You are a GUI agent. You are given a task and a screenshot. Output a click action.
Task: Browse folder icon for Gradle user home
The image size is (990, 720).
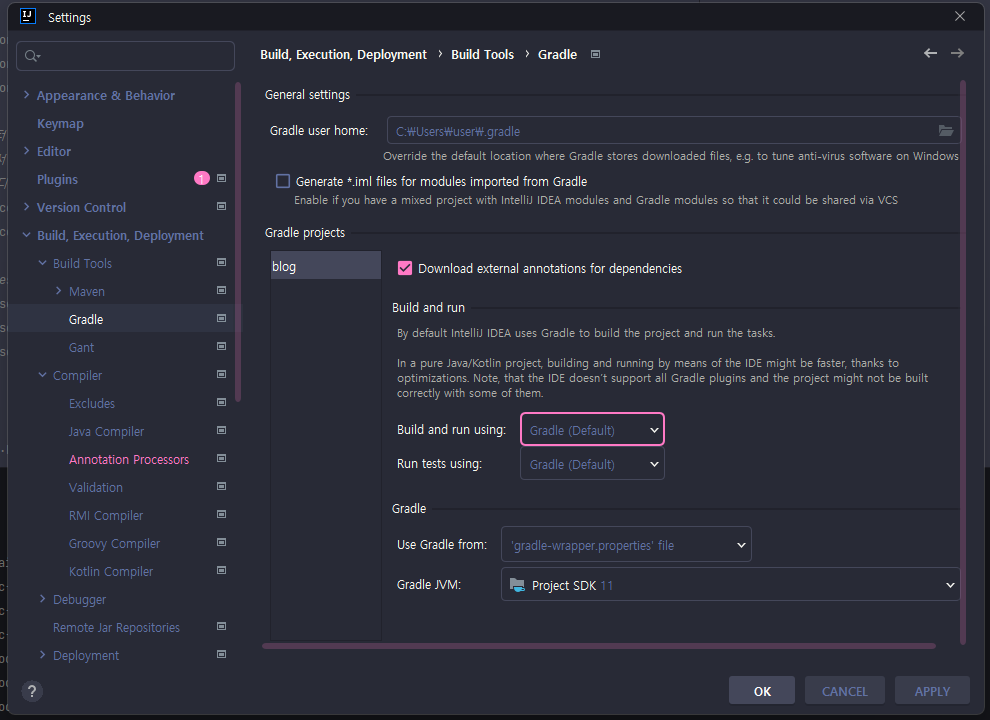coord(945,131)
